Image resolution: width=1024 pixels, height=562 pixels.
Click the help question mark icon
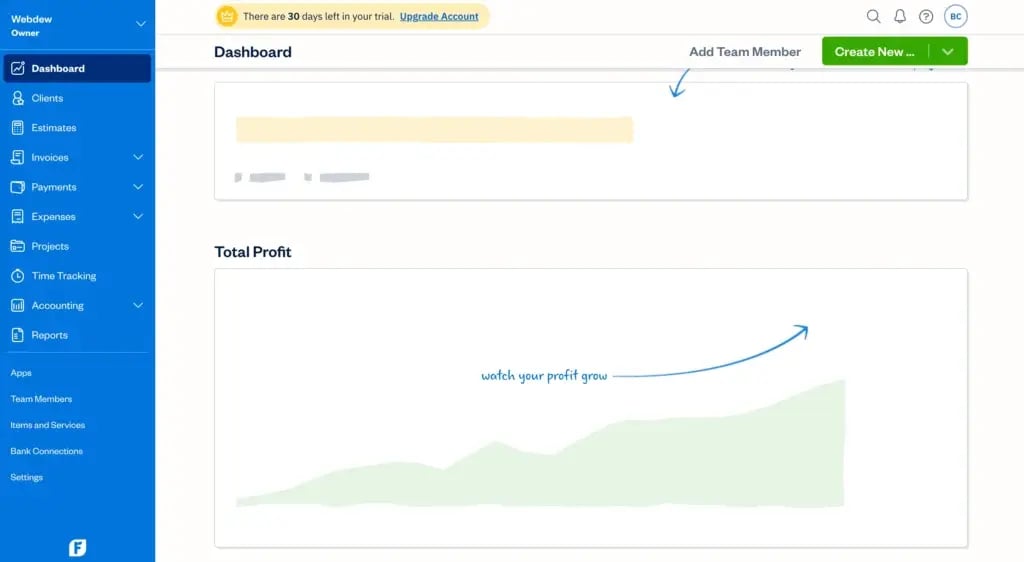pos(926,16)
